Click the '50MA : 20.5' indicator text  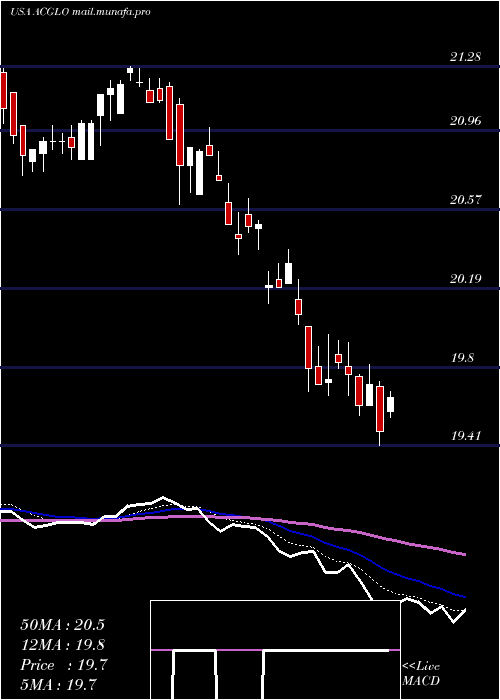tap(62, 625)
